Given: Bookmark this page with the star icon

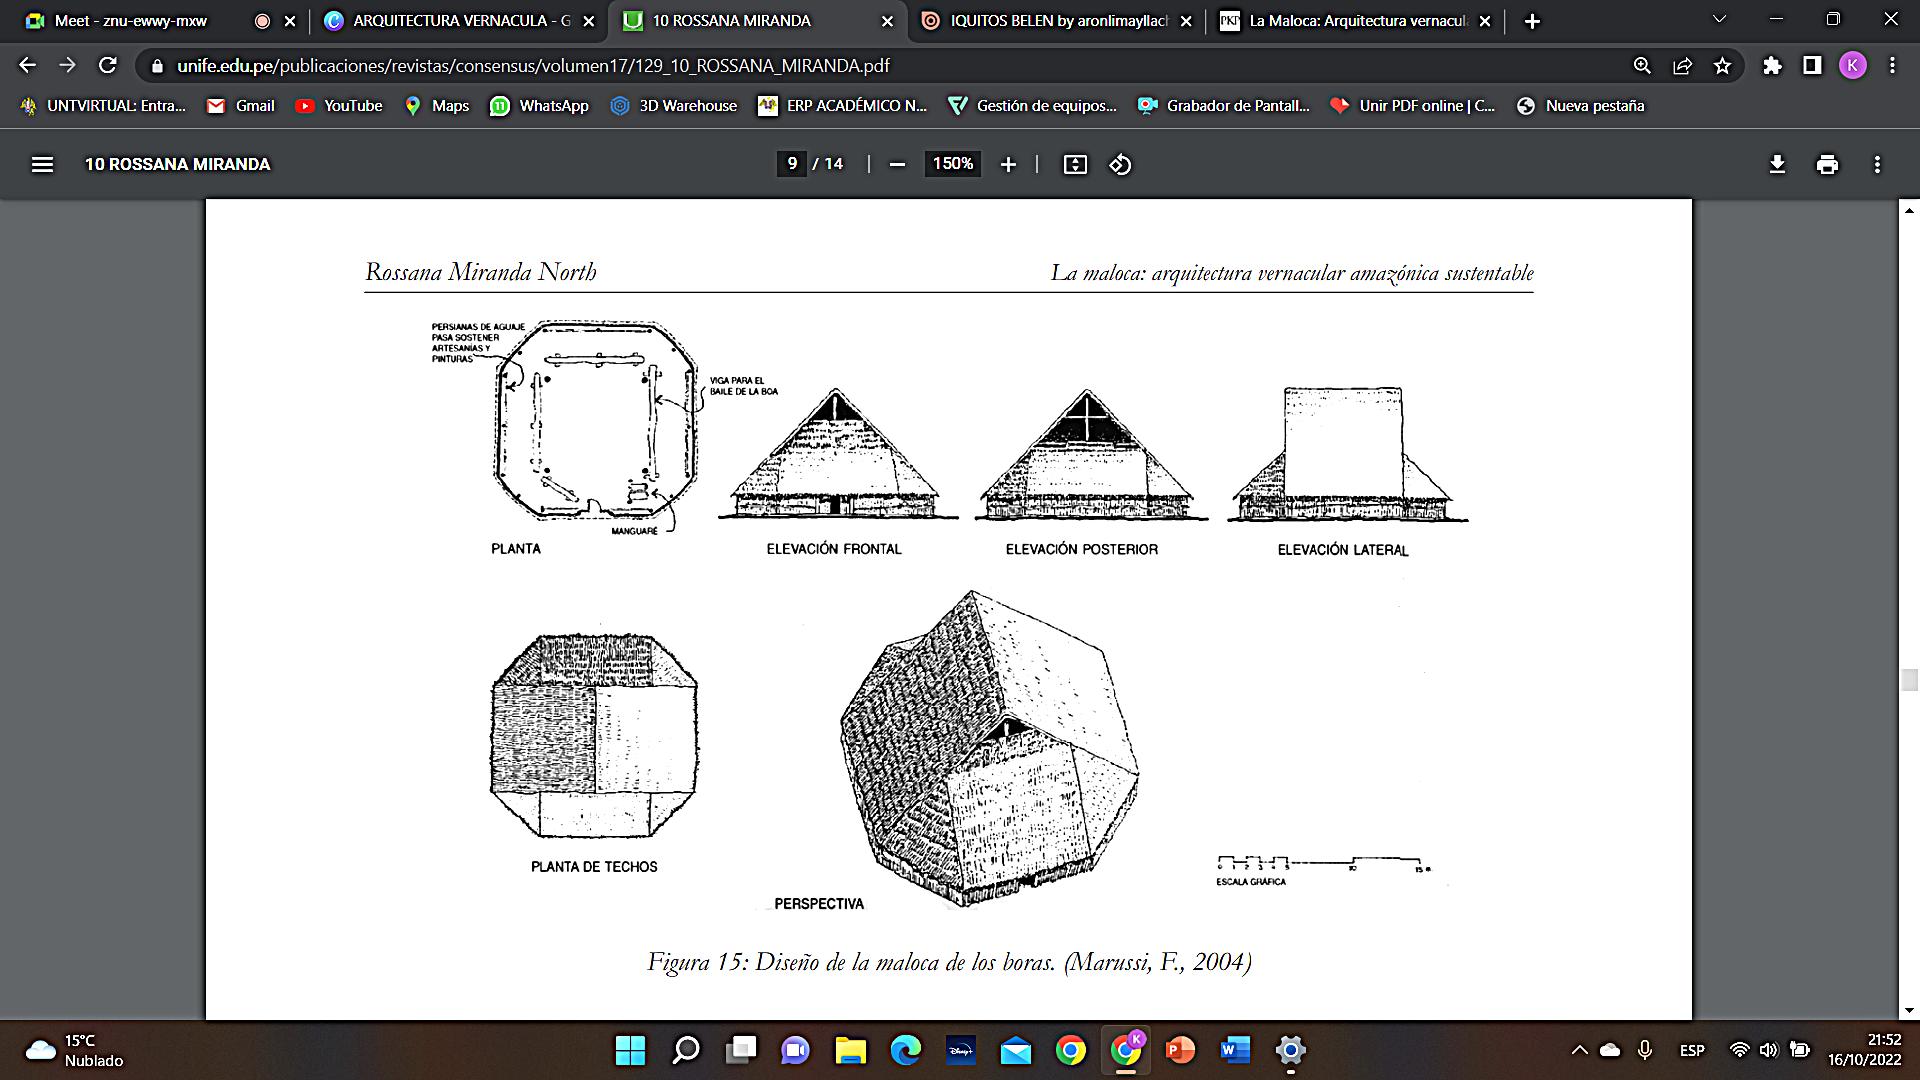Looking at the screenshot, I should tap(1722, 66).
